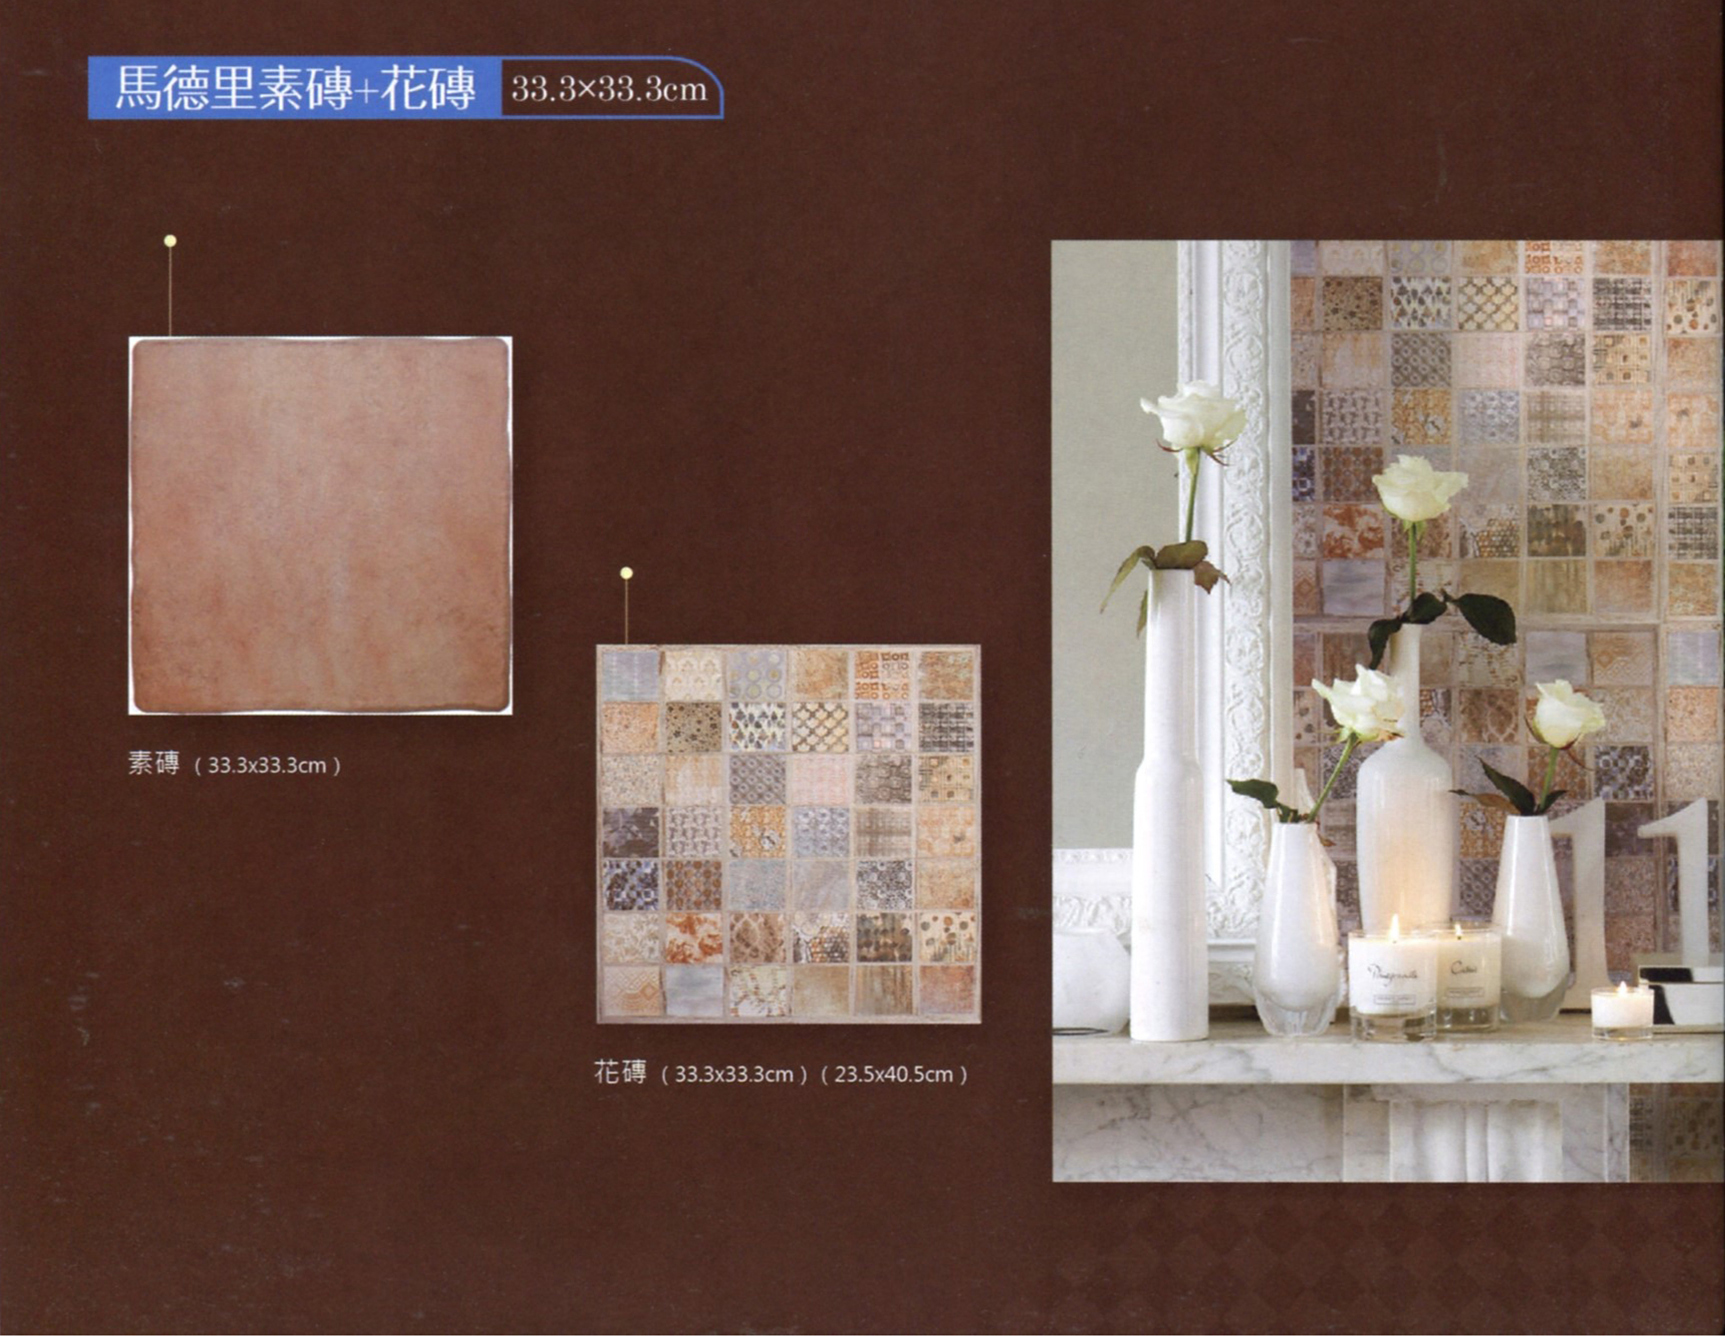
Task: Select the (33.3x33.3cm) size beside 花磚 caption
Action: (x=734, y=1075)
